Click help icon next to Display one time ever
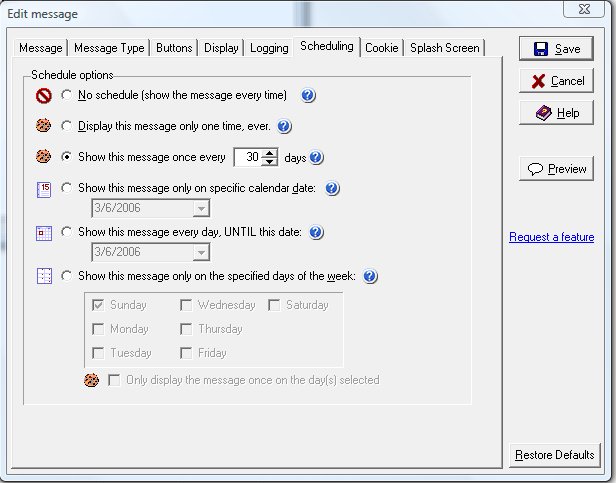The image size is (616, 483). pos(284,127)
